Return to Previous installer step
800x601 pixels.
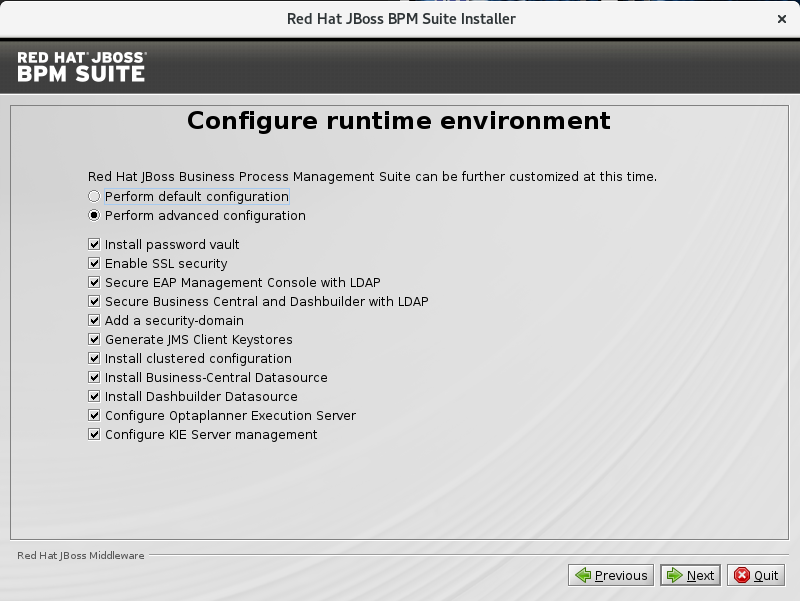(611, 575)
